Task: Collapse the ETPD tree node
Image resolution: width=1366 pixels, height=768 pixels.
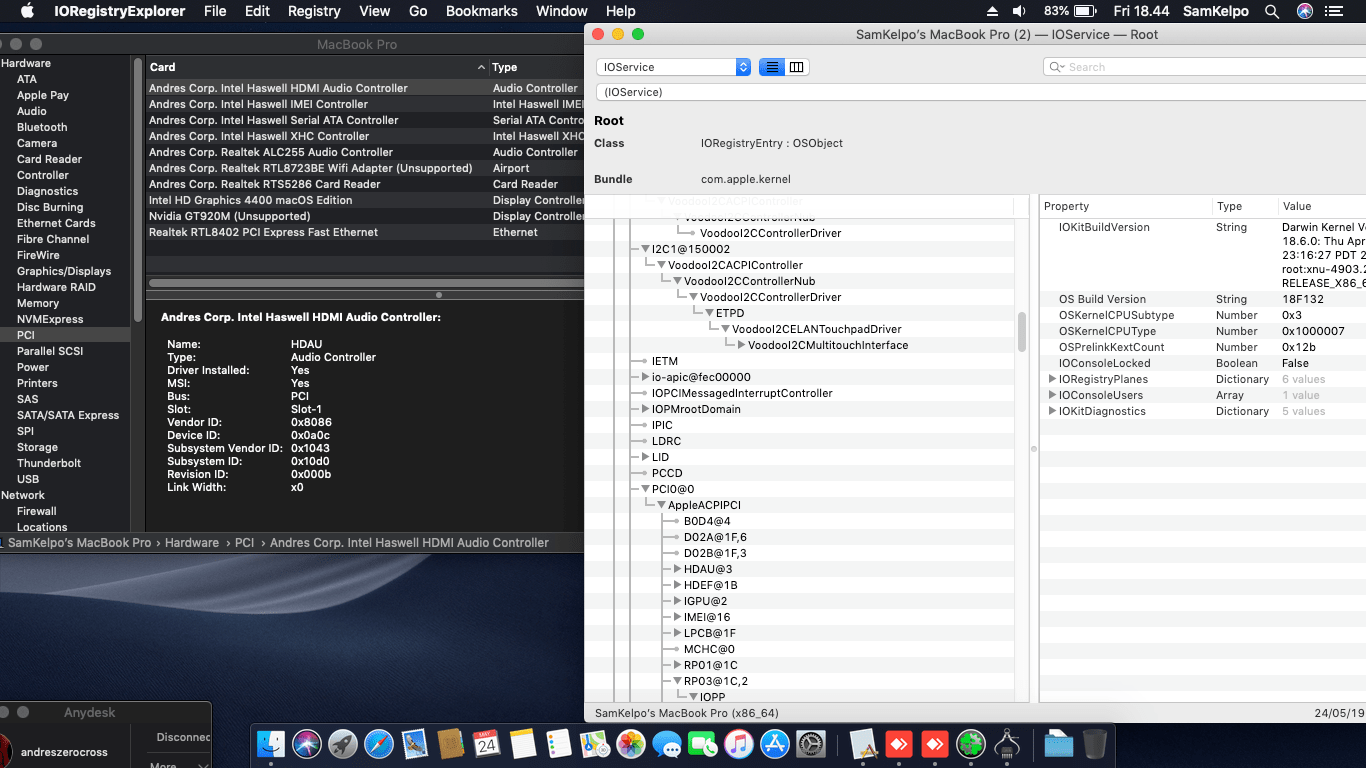Action: point(709,313)
